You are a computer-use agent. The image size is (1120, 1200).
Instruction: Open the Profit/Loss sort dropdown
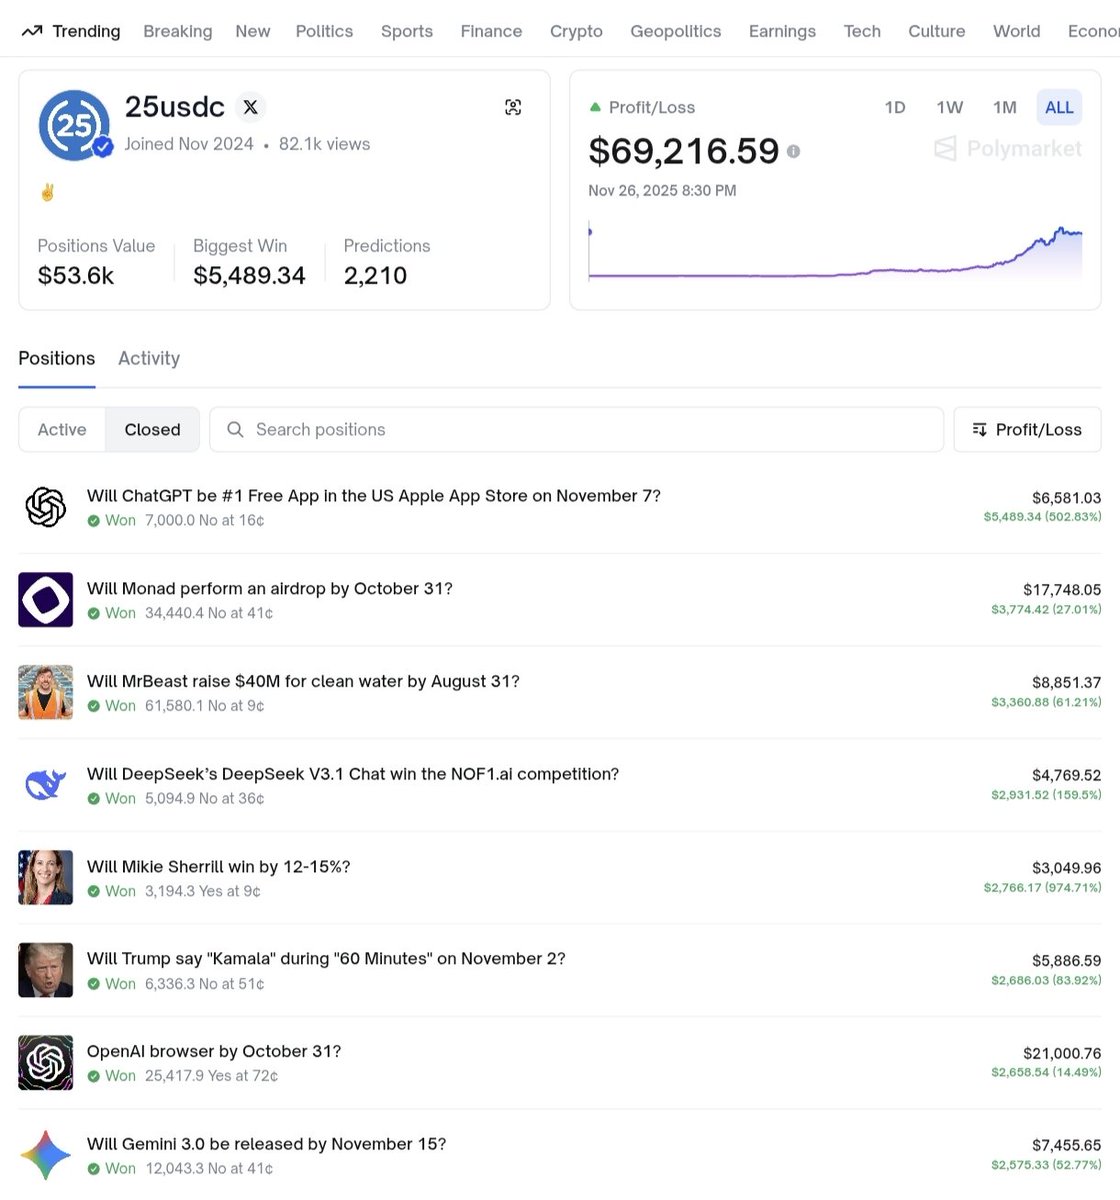pyautogui.click(x=1027, y=429)
